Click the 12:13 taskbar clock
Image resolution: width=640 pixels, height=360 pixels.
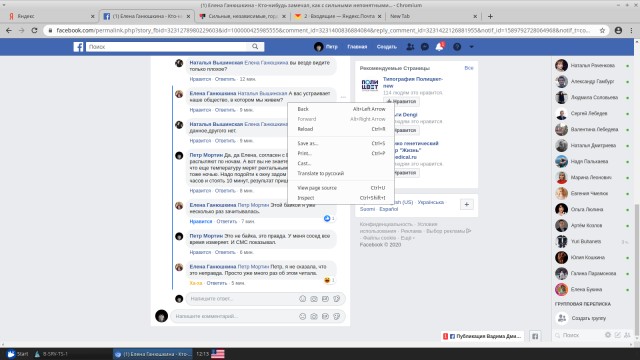202,354
